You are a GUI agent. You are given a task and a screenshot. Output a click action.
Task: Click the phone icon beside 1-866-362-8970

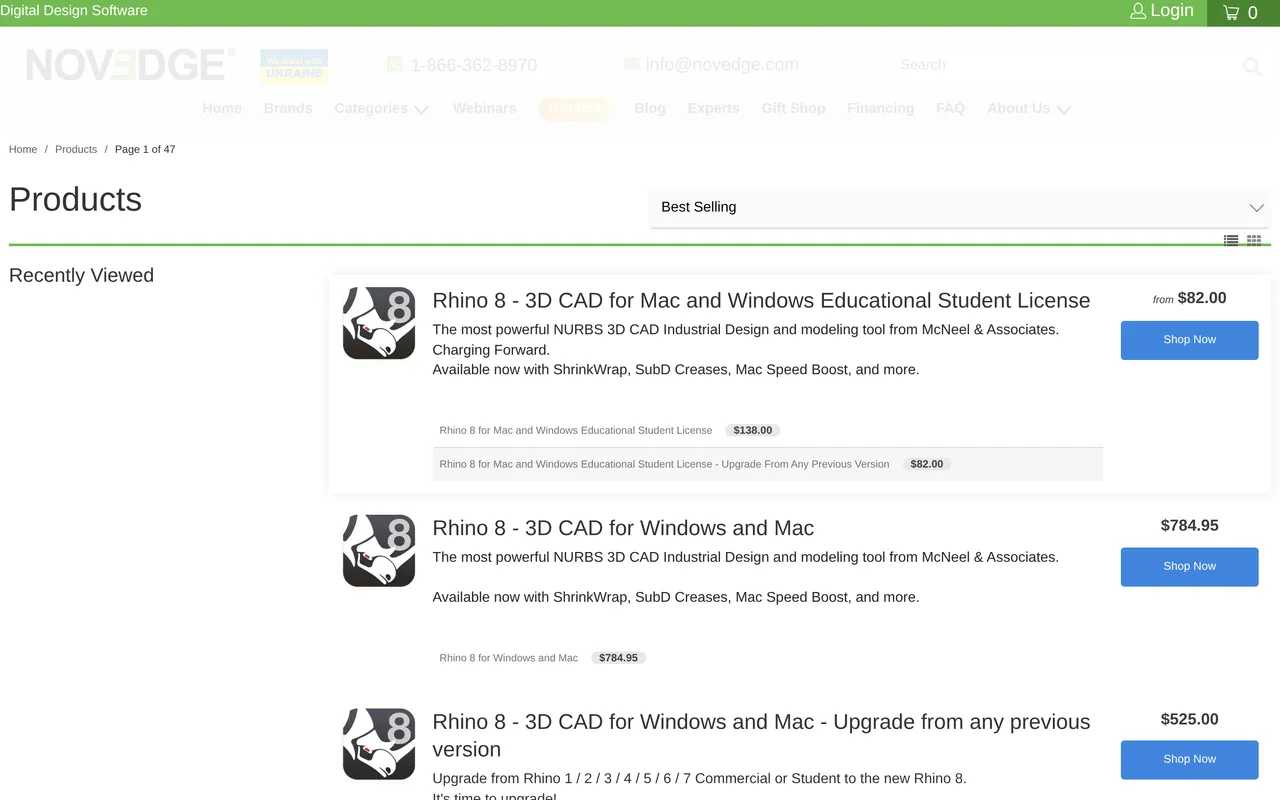click(x=395, y=64)
